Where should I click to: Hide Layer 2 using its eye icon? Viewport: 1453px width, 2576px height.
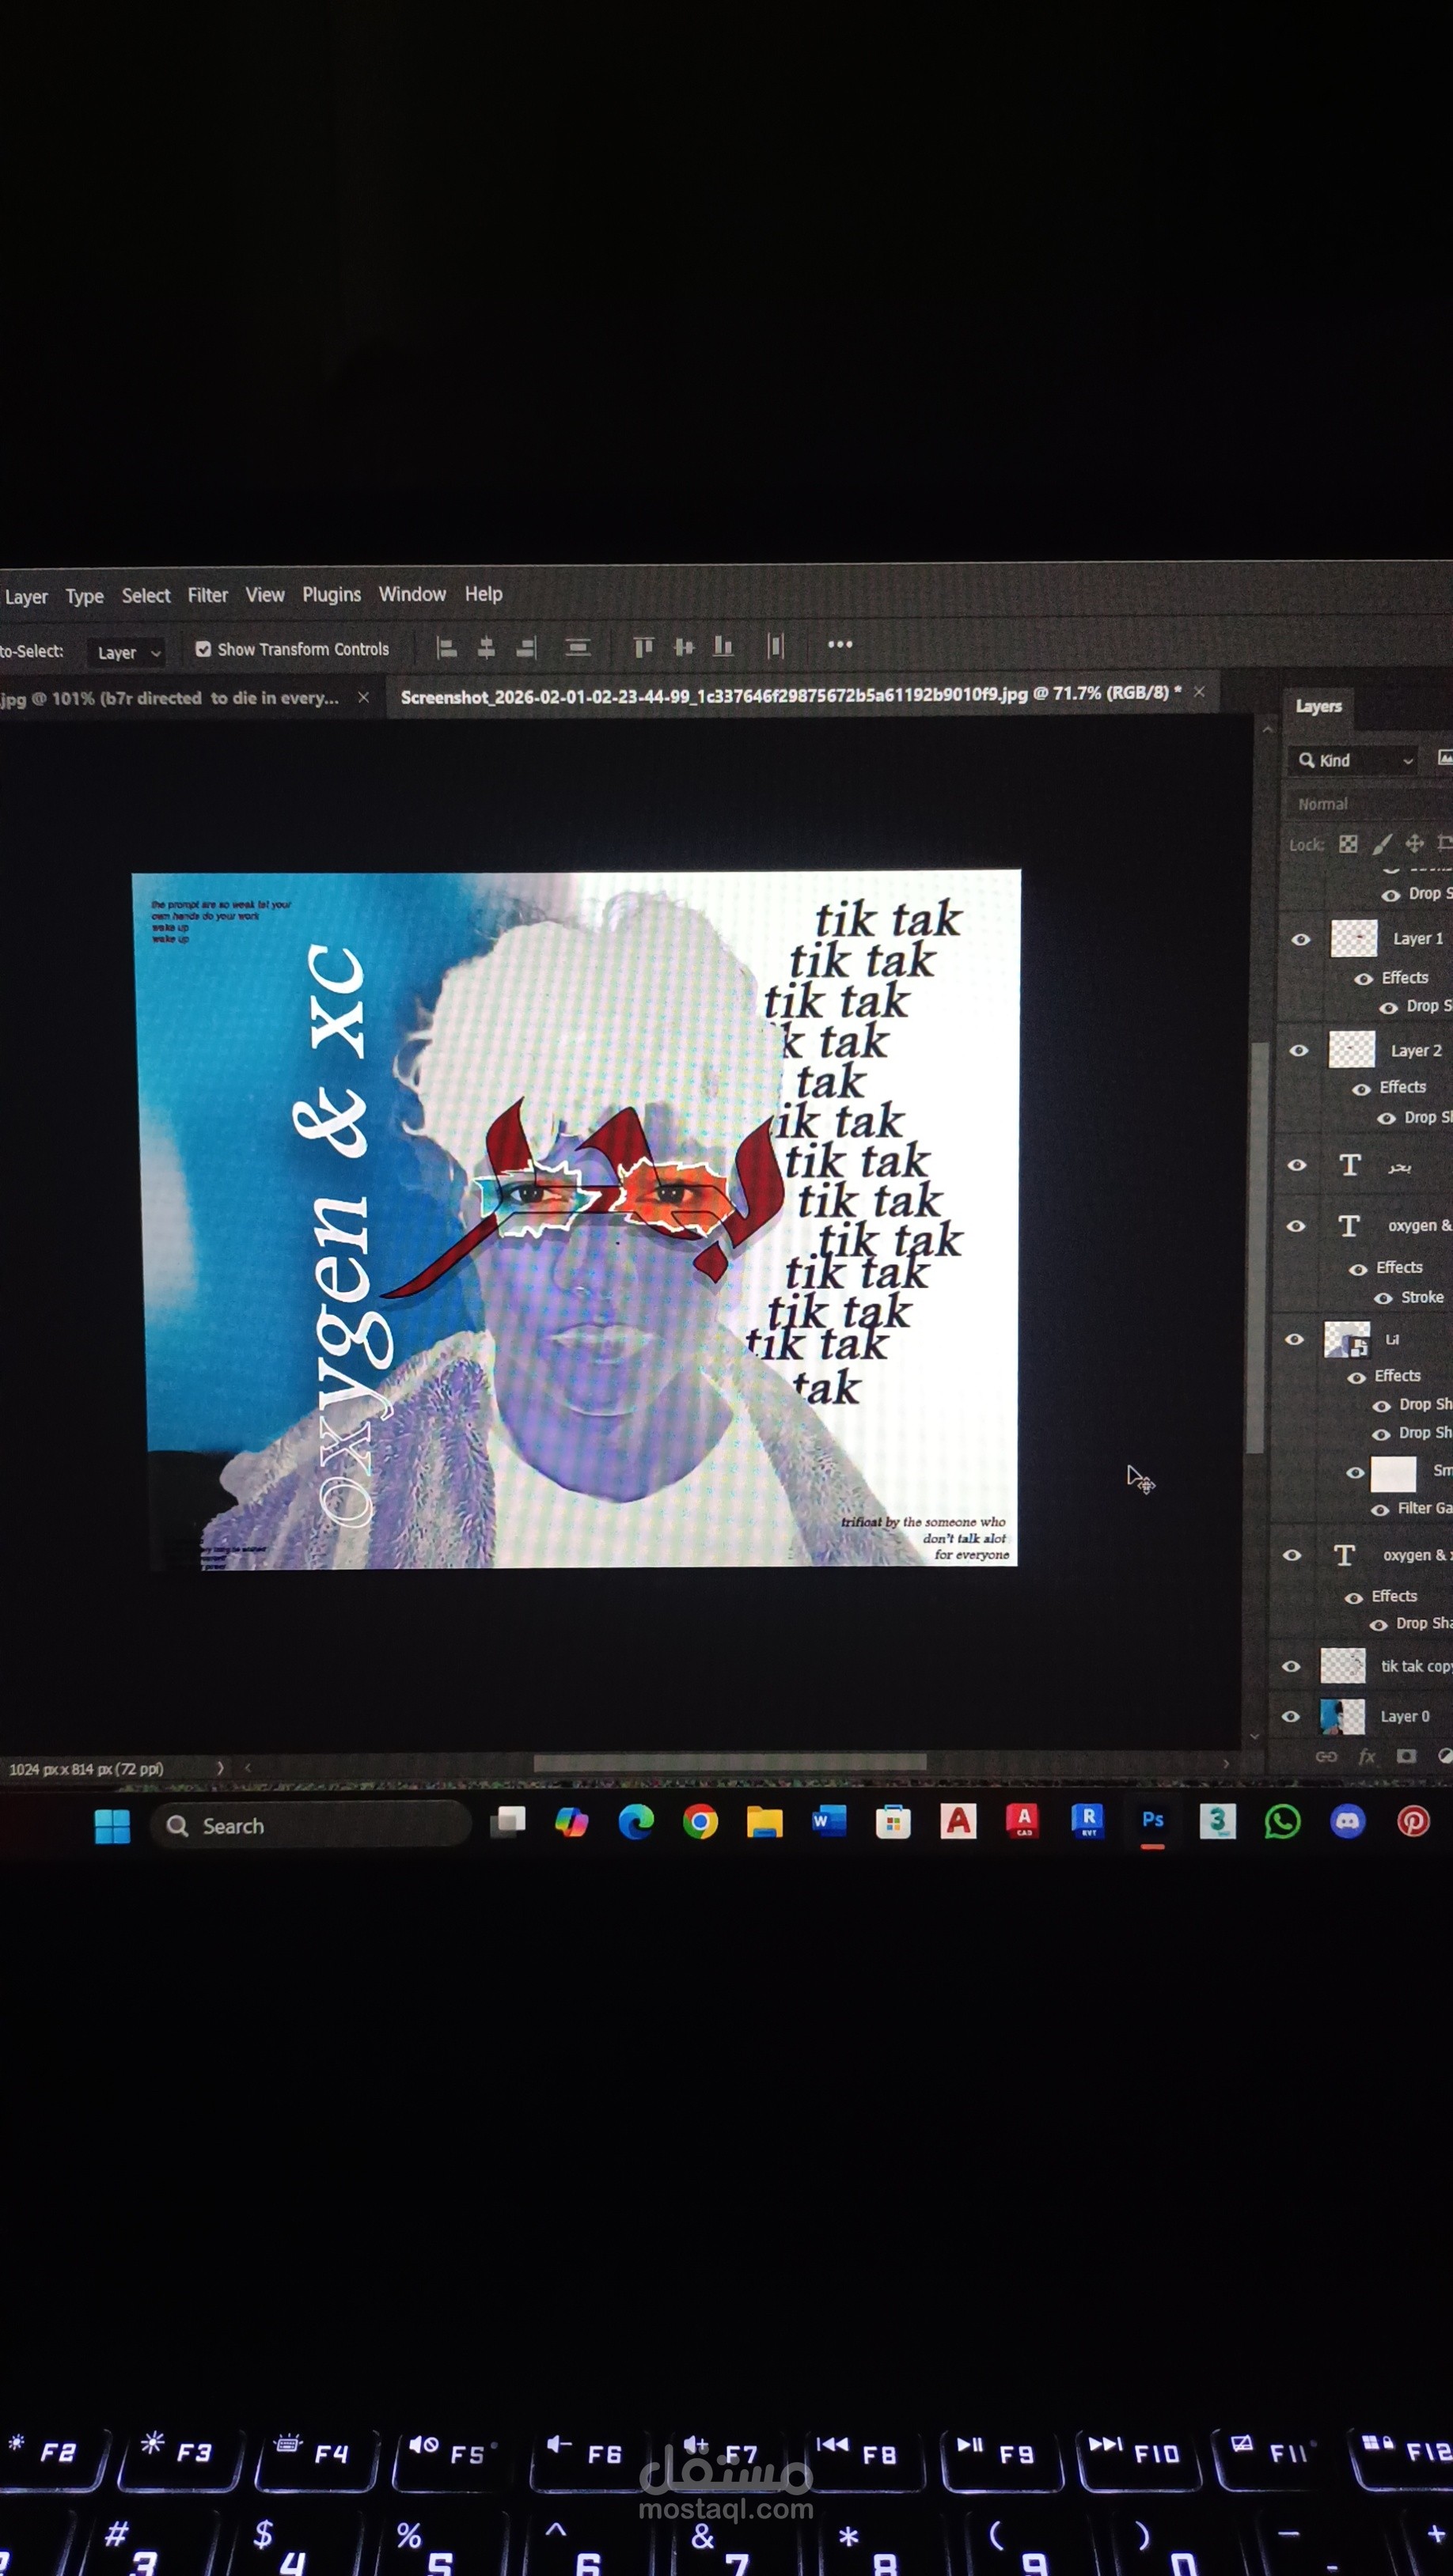click(x=1299, y=1050)
